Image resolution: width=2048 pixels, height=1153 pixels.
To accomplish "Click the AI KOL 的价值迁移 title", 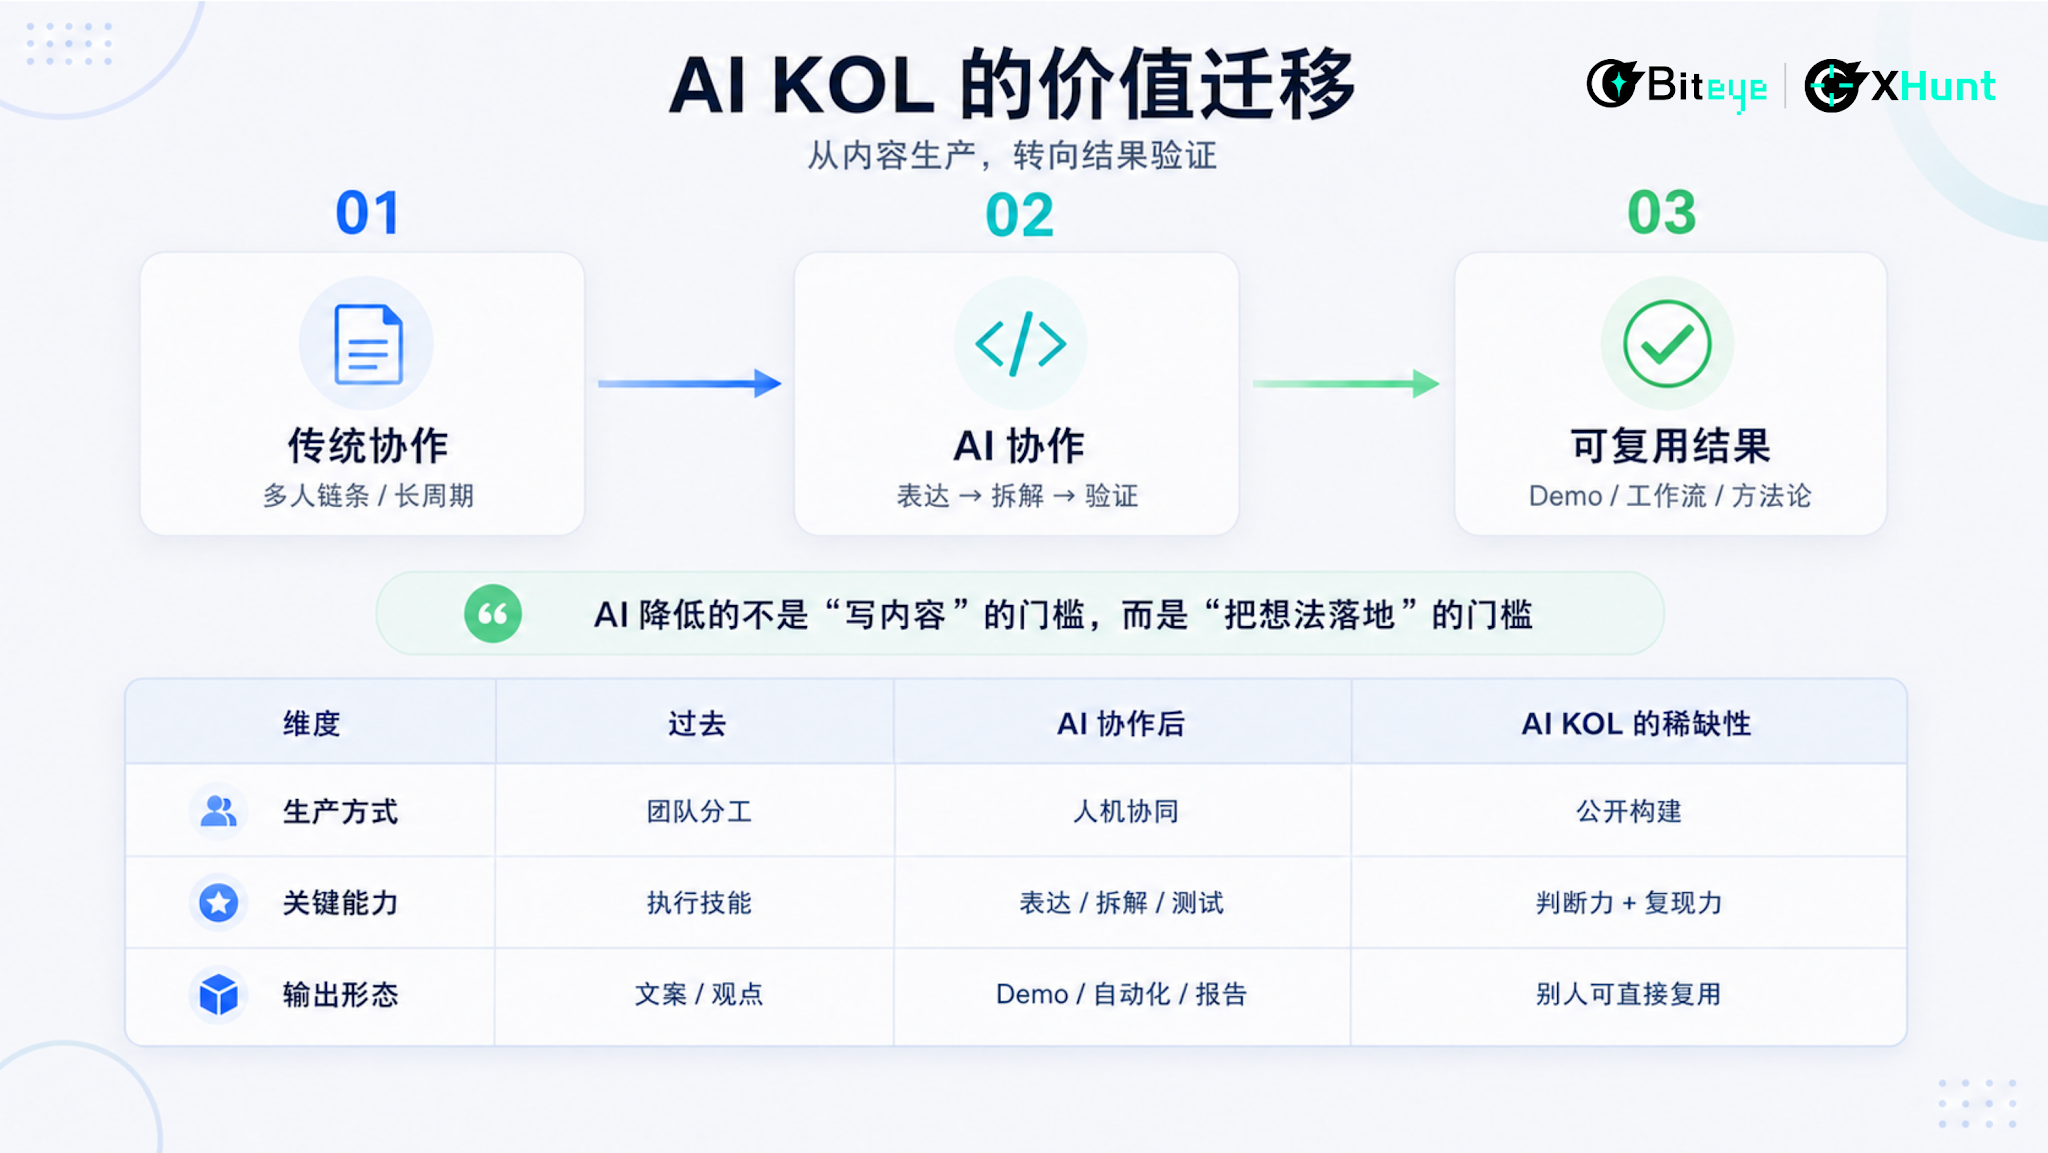I will [1012, 85].
